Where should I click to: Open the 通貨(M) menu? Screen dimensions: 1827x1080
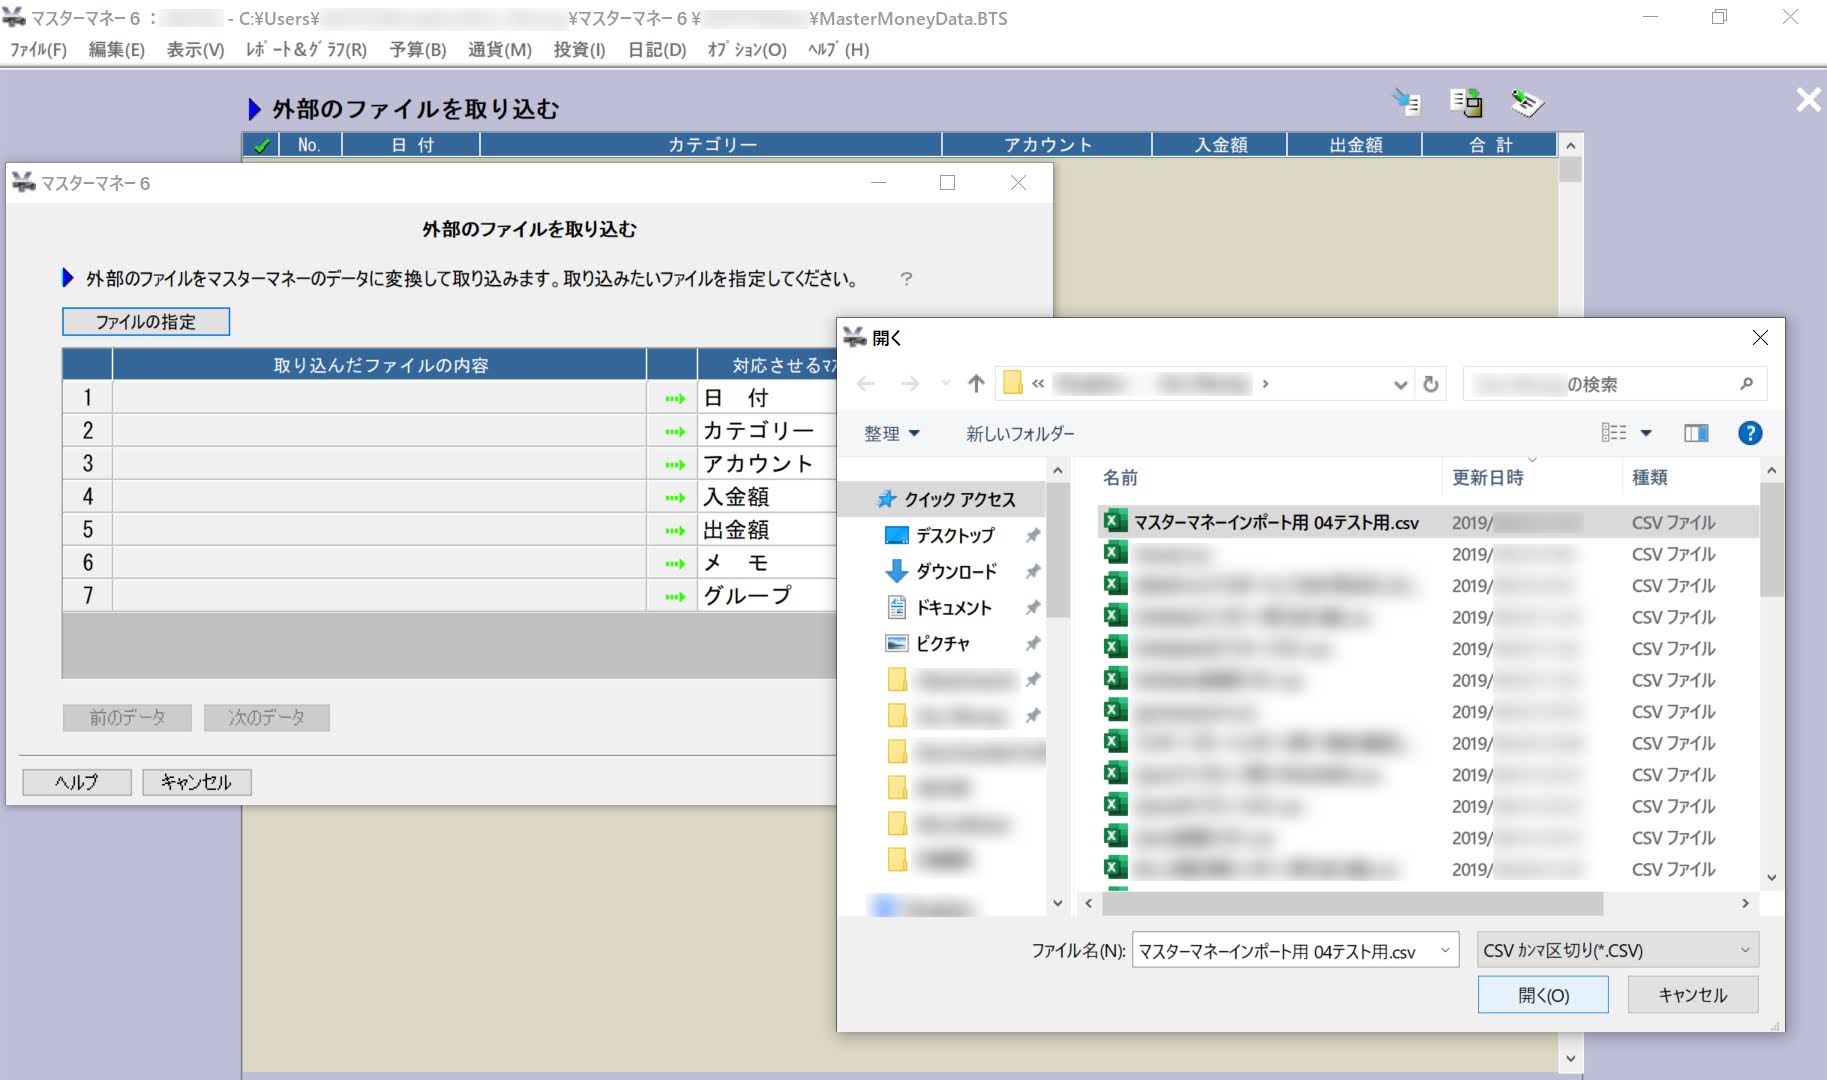pyautogui.click(x=499, y=49)
